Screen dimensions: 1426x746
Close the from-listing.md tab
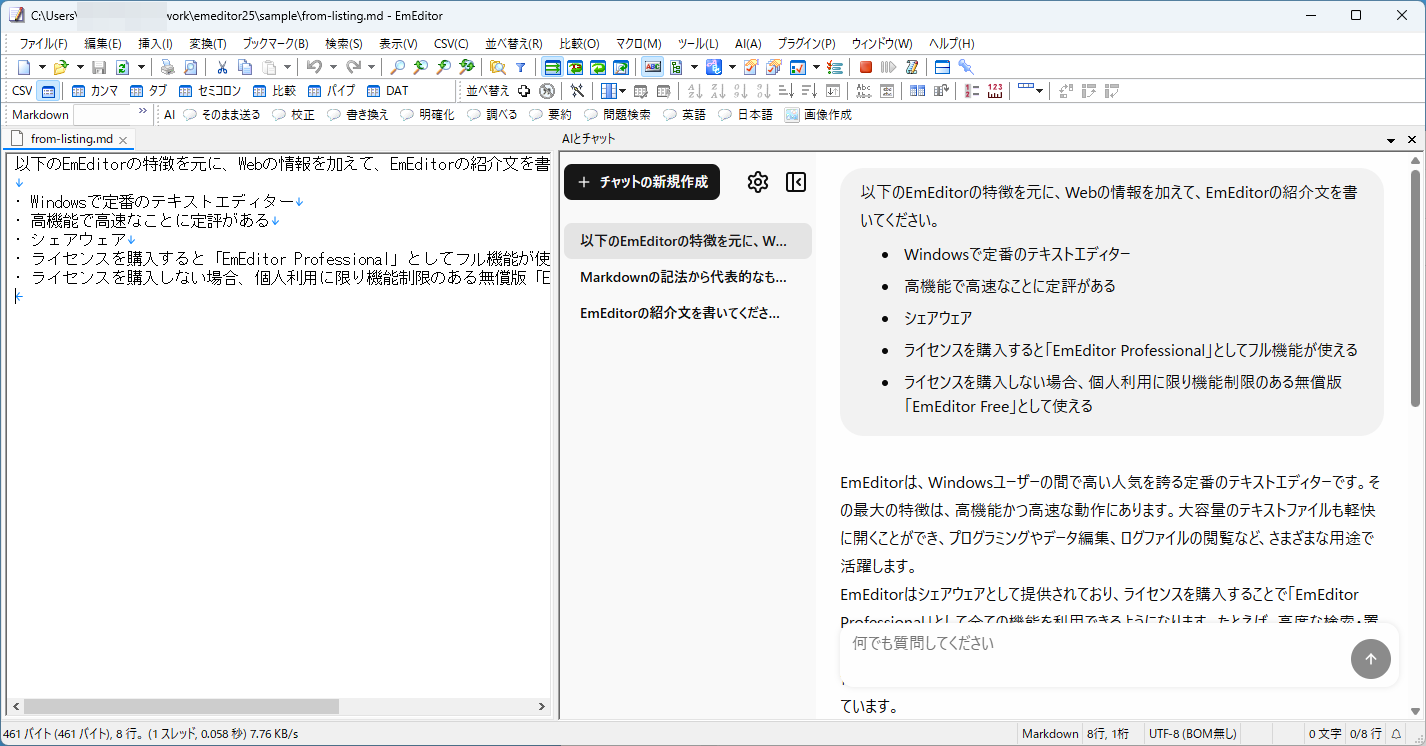(123, 140)
